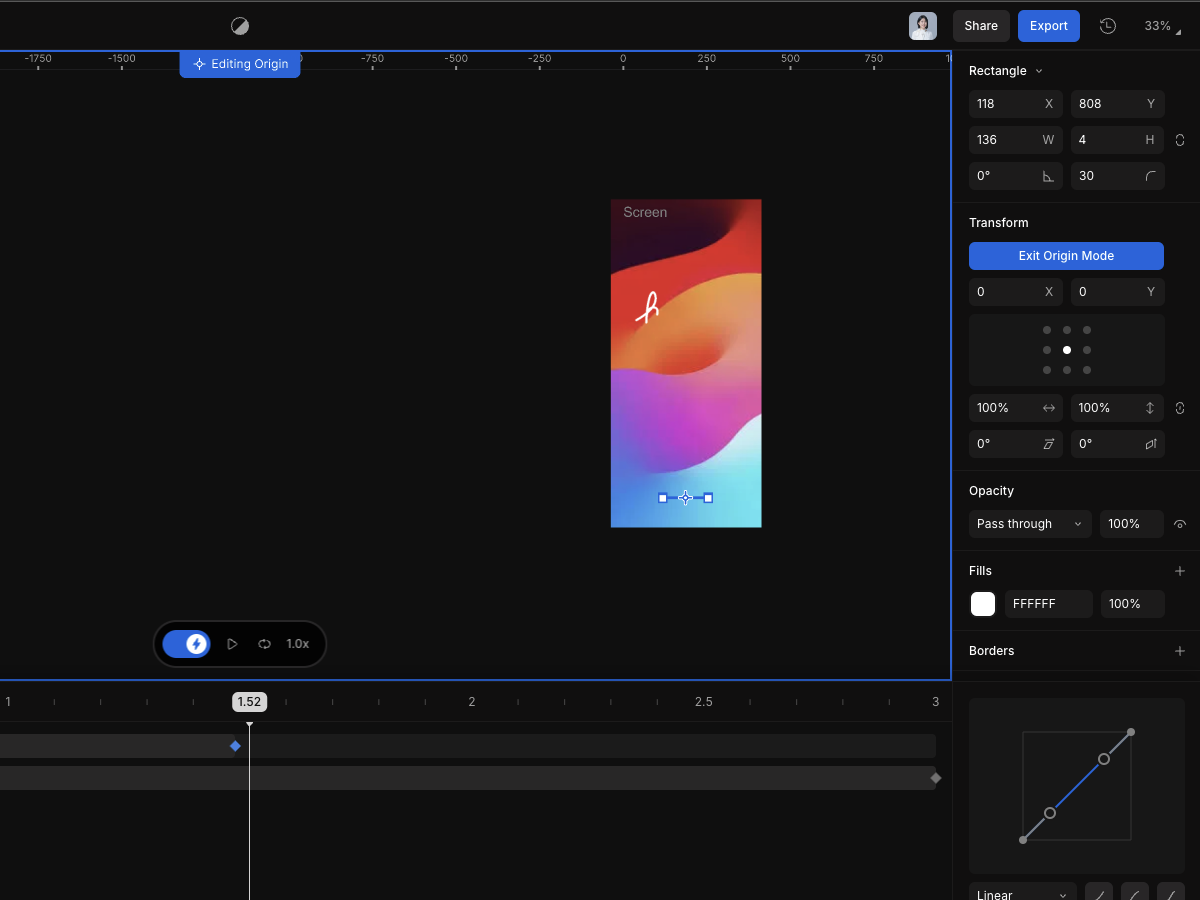Click the play button in playback bar
This screenshot has width=1200, height=900.
coord(232,644)
